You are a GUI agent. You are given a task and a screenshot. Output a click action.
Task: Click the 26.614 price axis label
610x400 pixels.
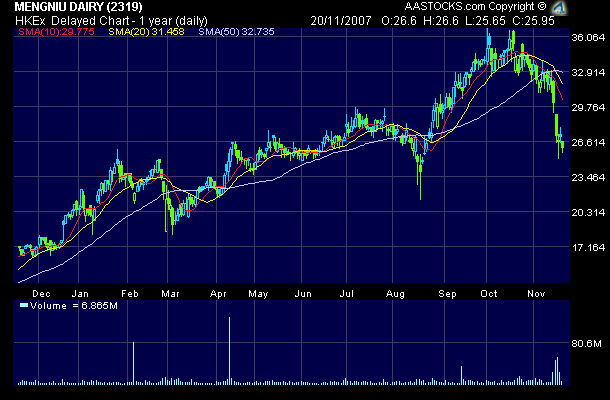coord(587,143)
